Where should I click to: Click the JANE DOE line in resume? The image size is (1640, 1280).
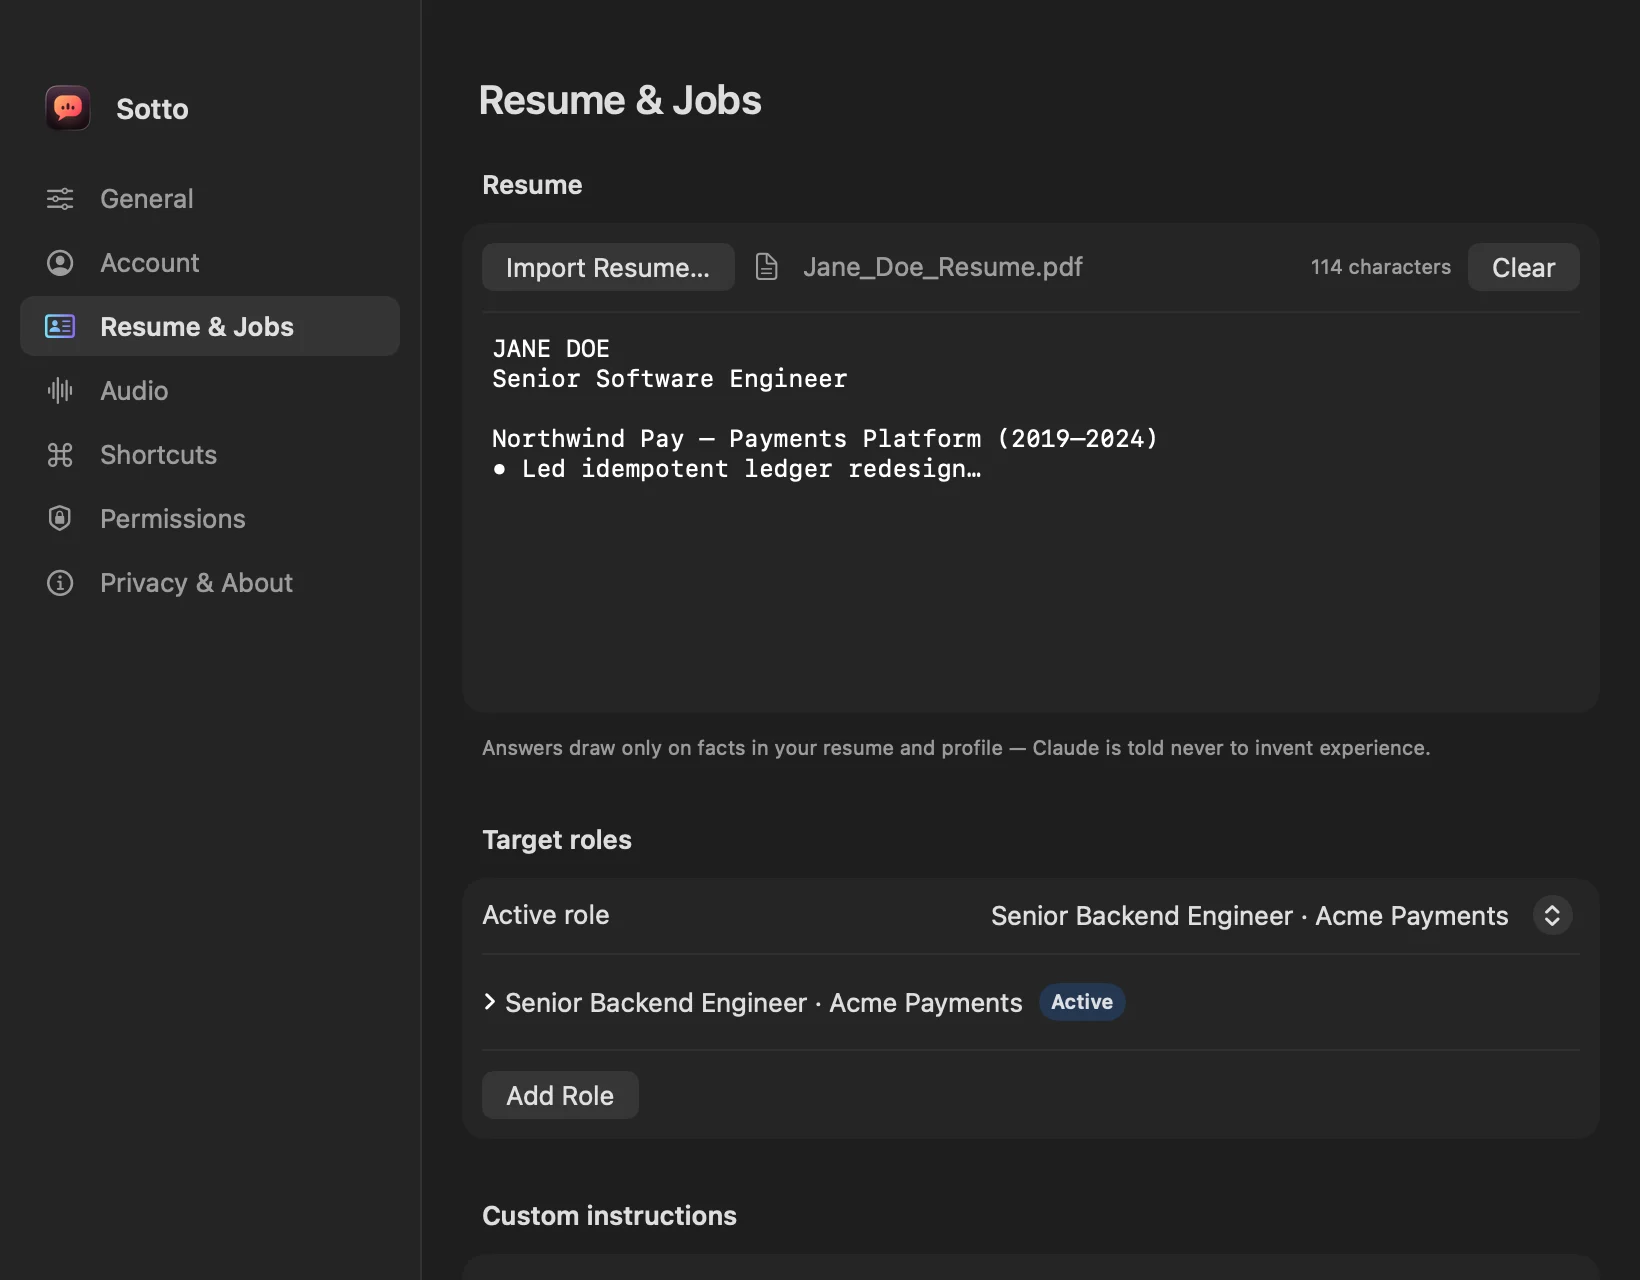pos(551,349)
